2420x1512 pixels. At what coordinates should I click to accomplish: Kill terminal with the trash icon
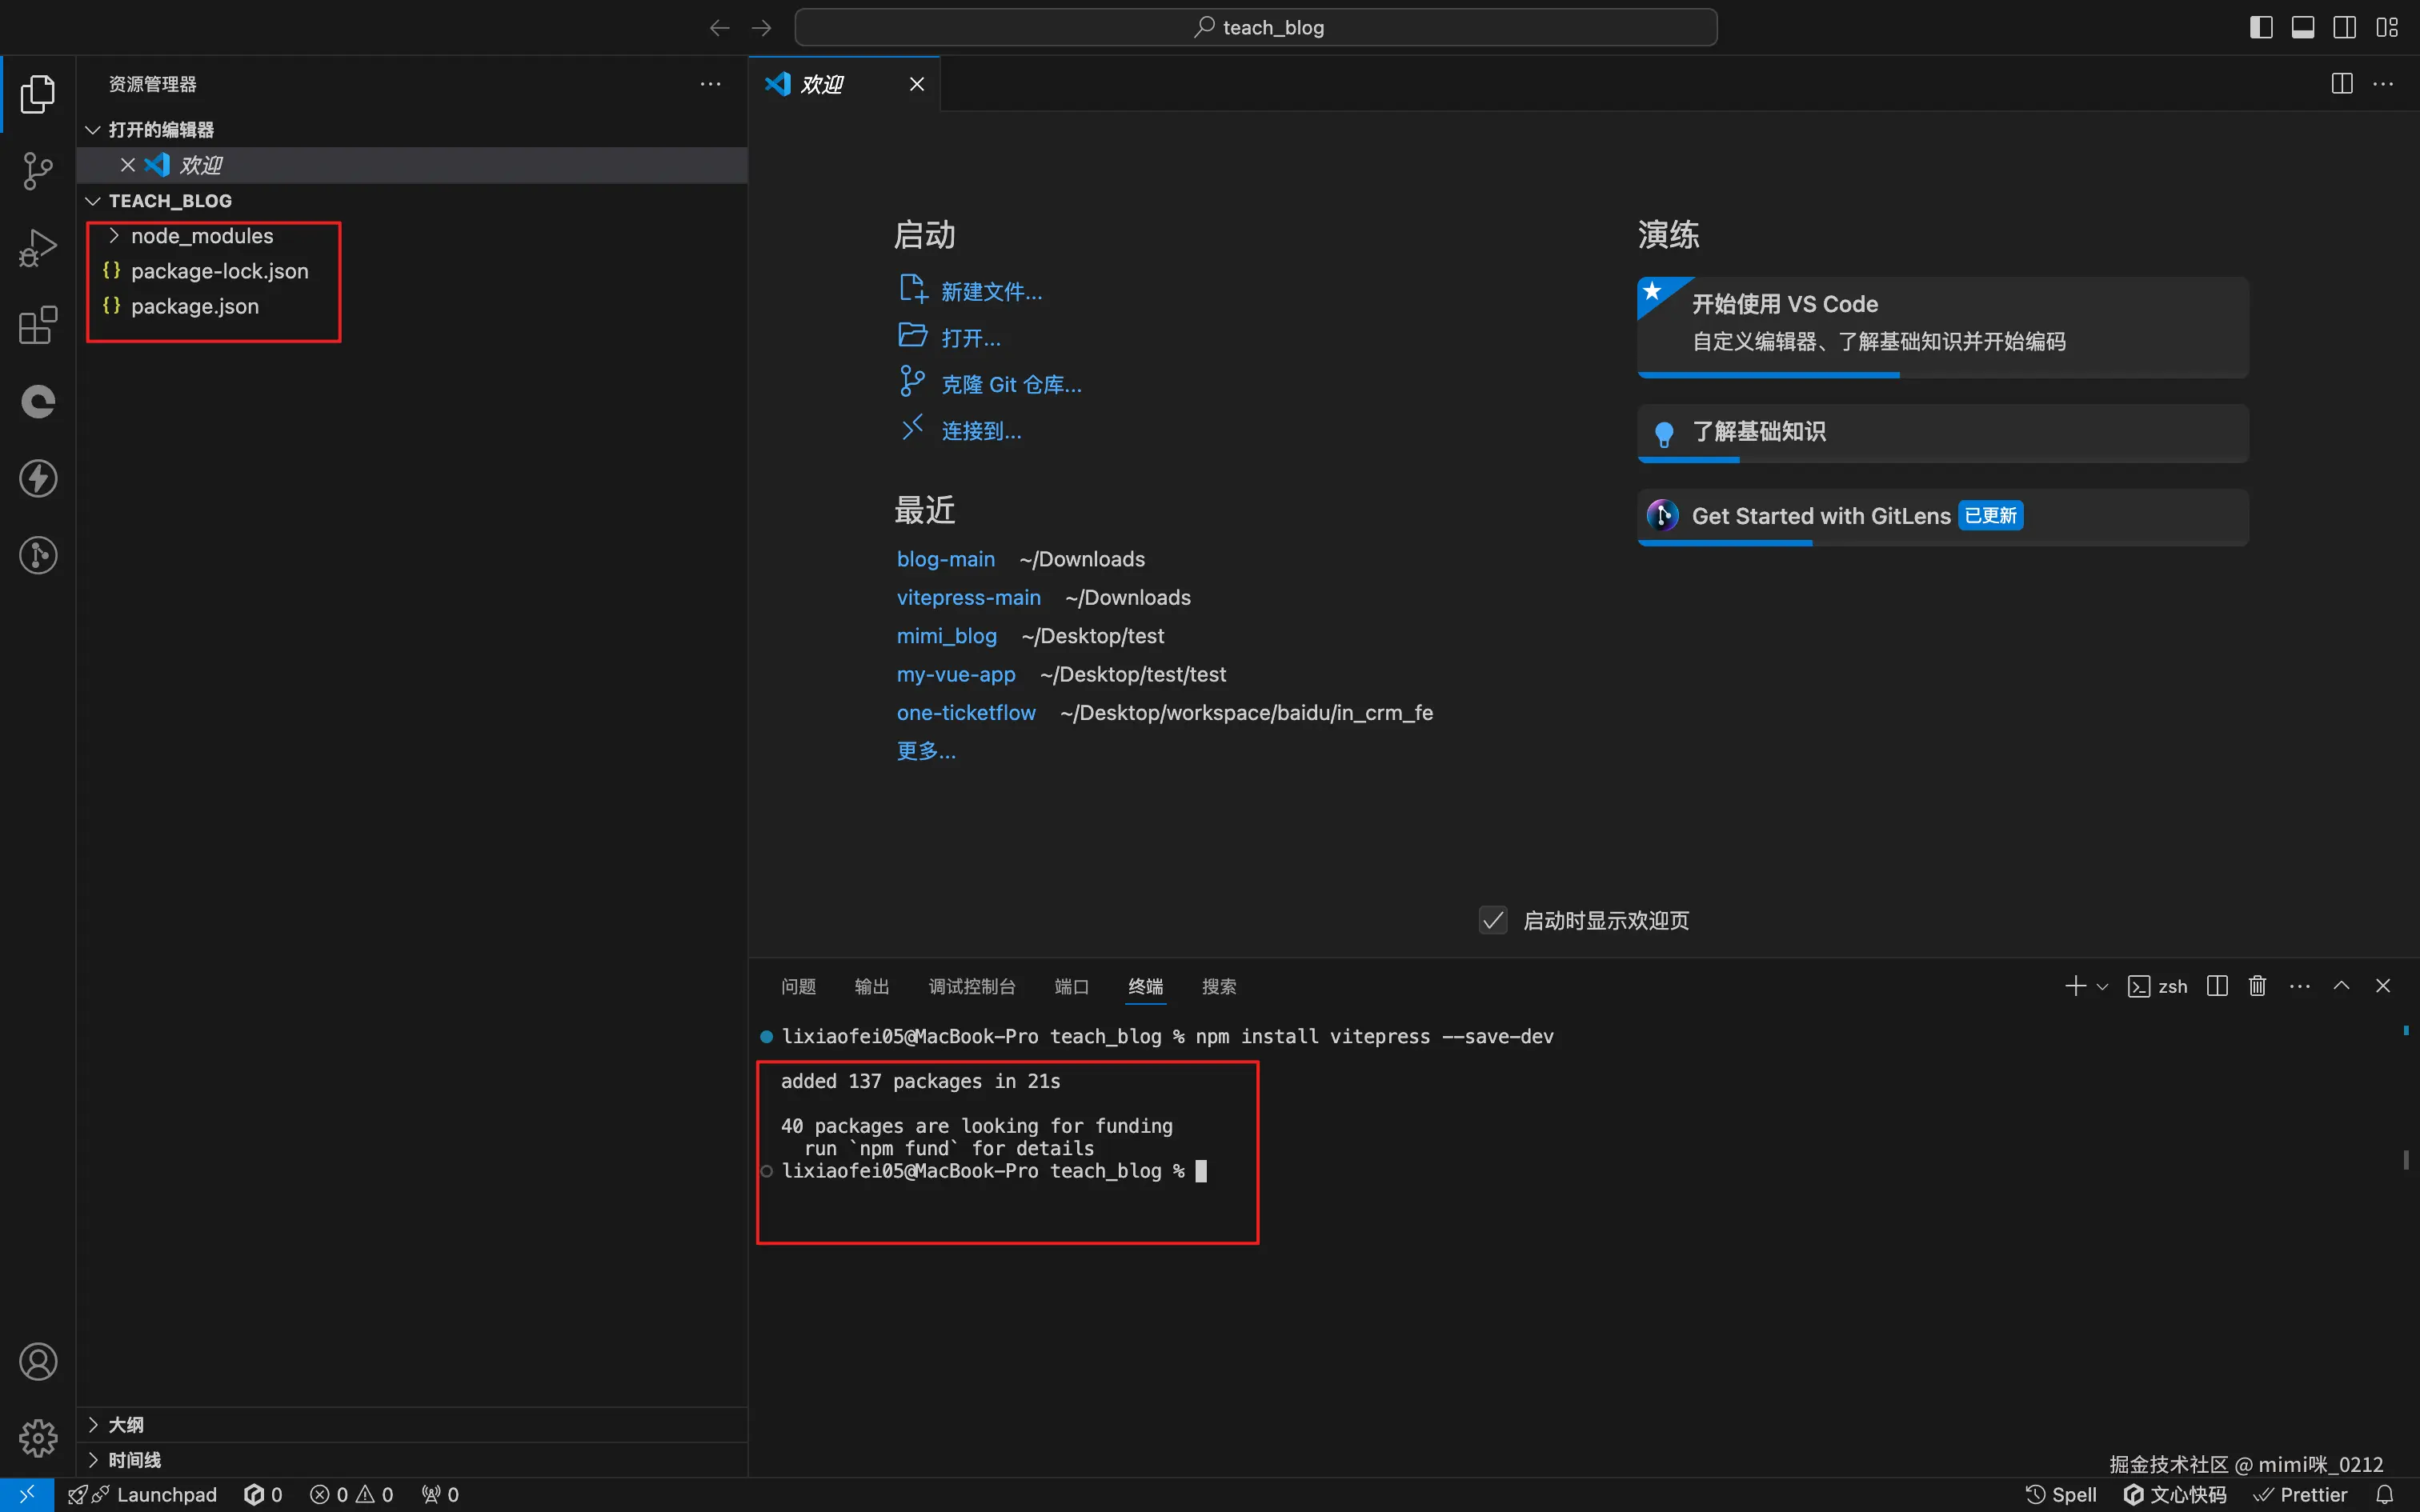(2257, 986)
